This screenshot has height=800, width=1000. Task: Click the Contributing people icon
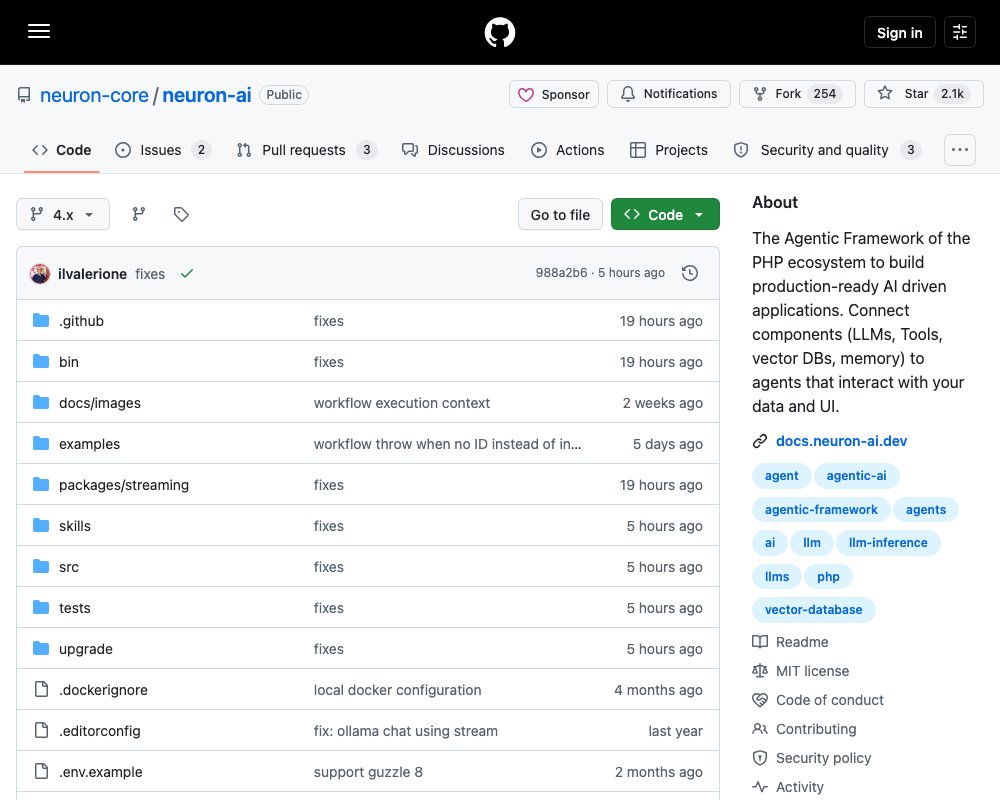(x=760, y=729)
